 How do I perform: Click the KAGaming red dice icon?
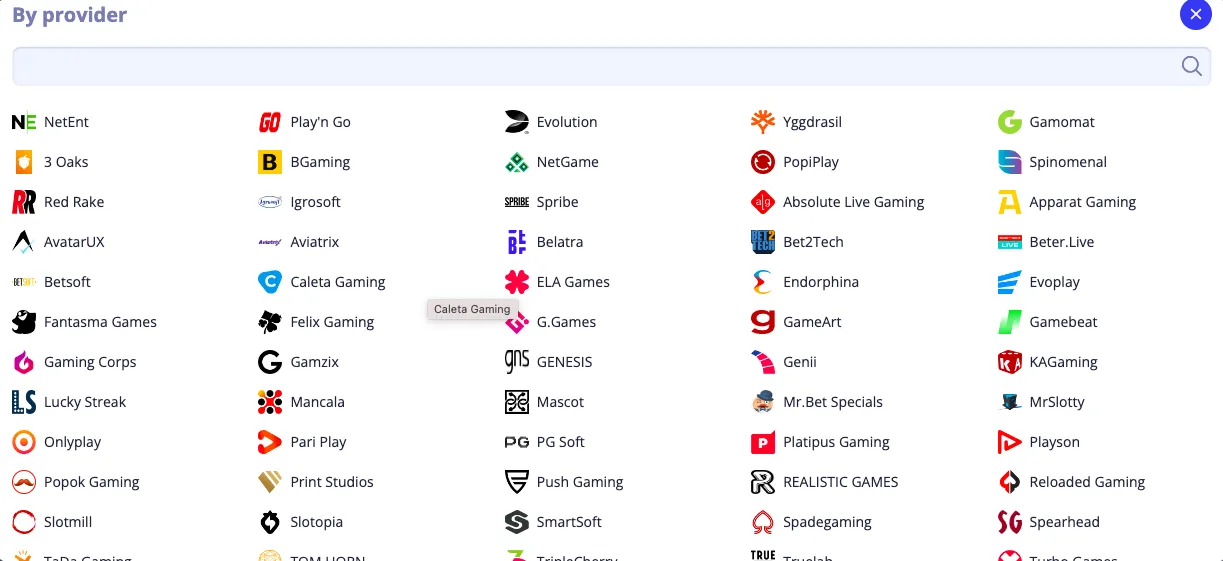pyautogui.click(x=1009, y=362)
